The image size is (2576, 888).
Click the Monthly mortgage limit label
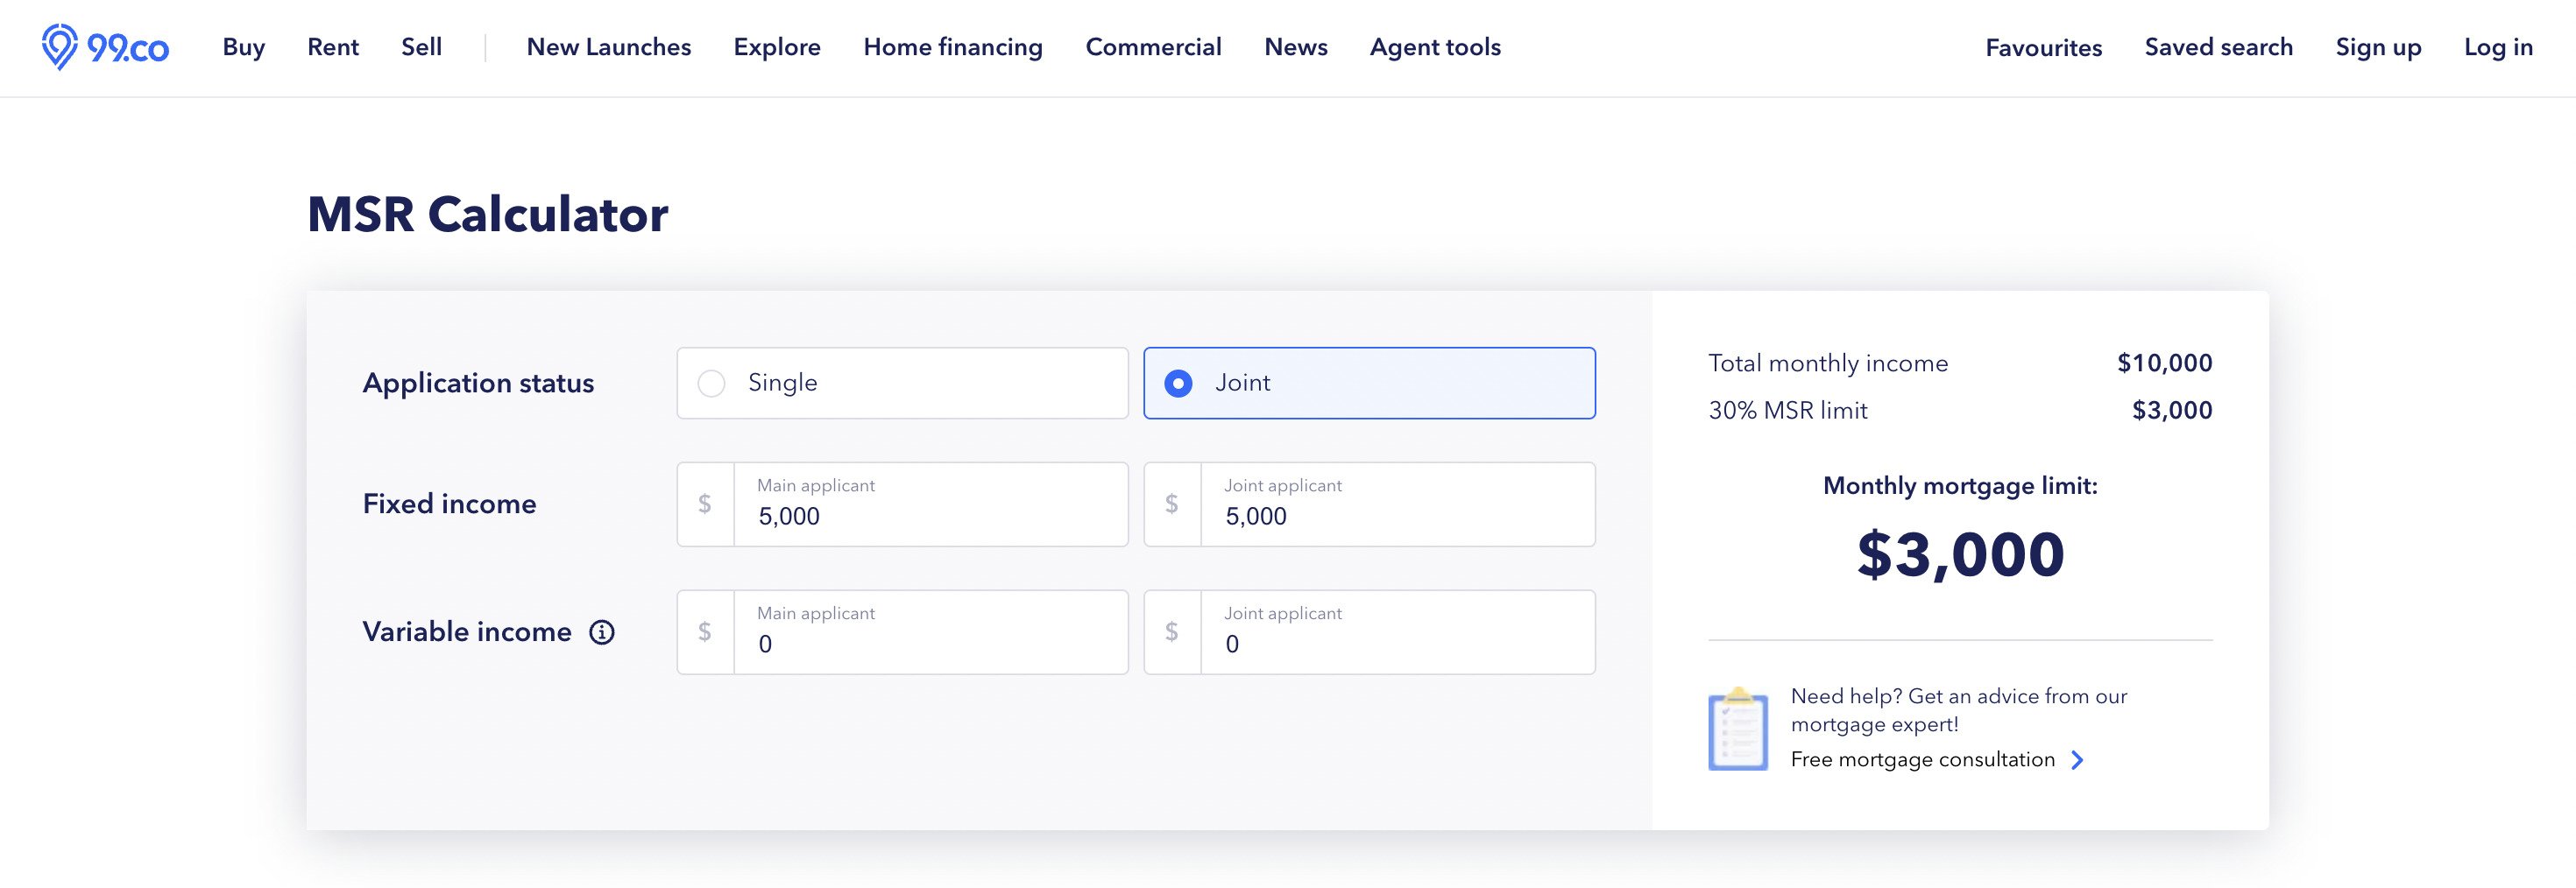1960,486
